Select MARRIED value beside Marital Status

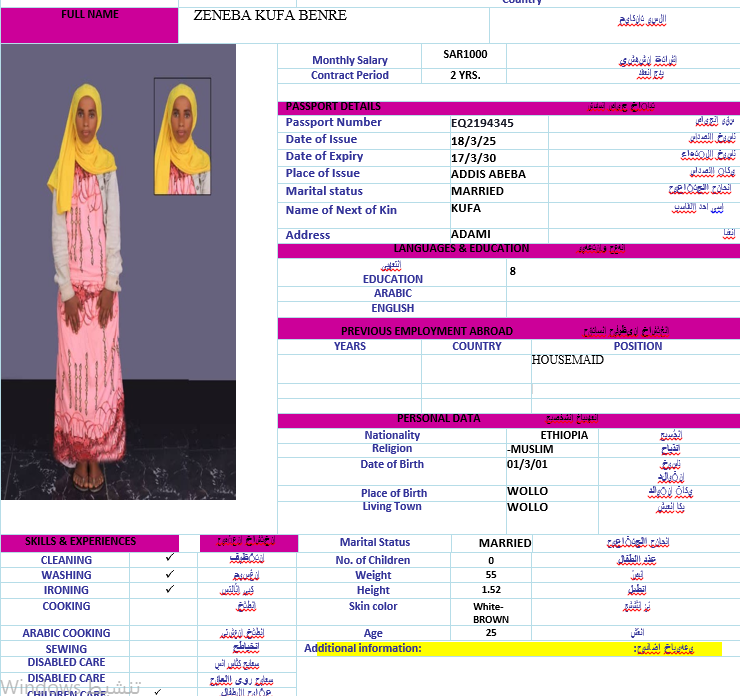click(505, 543)
